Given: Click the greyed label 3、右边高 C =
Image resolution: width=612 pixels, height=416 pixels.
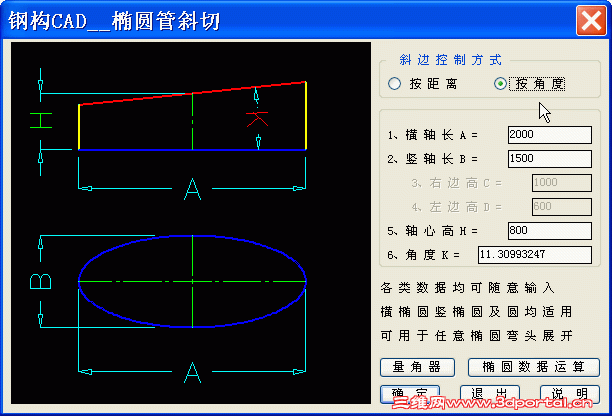Looking at the screenshot, I should (457, 183).
